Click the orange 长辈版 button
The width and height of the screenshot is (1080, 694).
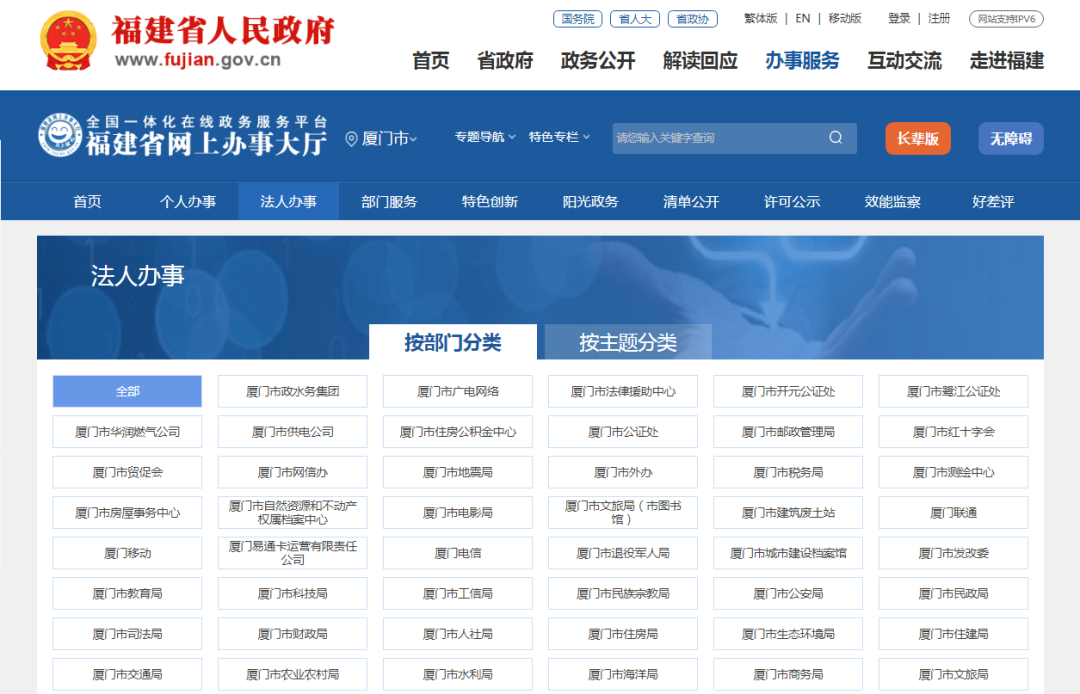(917, 139)
